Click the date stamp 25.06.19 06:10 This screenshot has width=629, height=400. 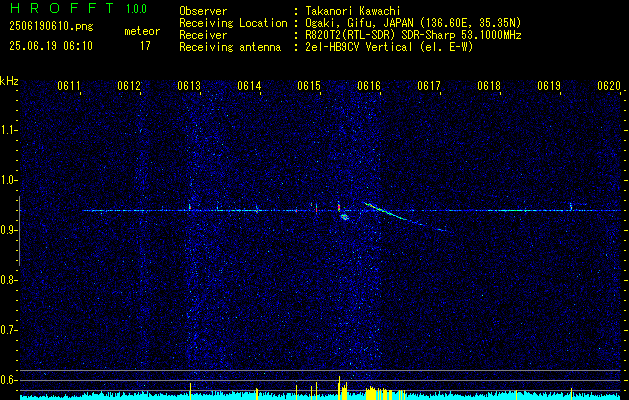click(x=51, y=46)
